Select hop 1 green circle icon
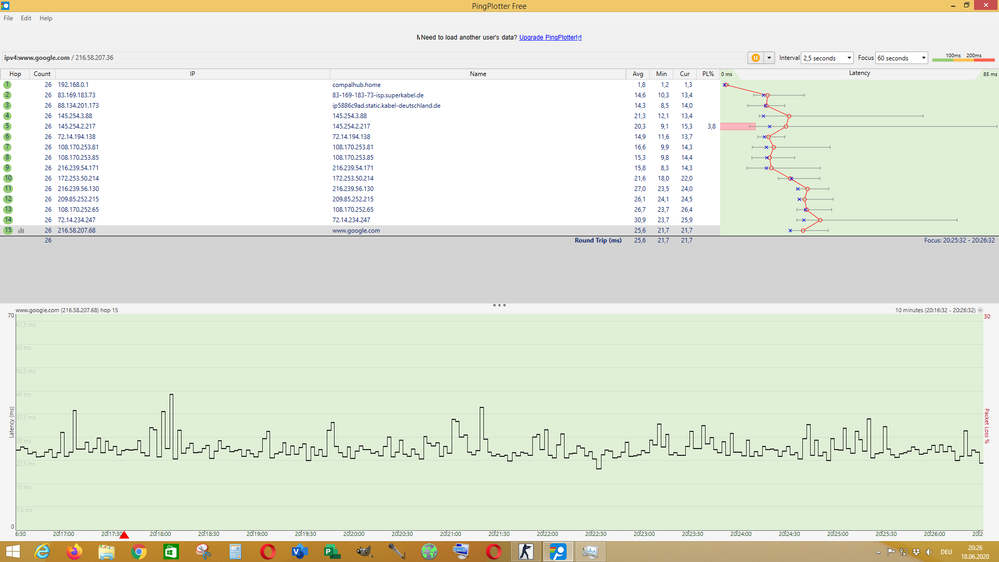Image resolution: width=999 pixels, height=562 pixels. pos(8,85)
